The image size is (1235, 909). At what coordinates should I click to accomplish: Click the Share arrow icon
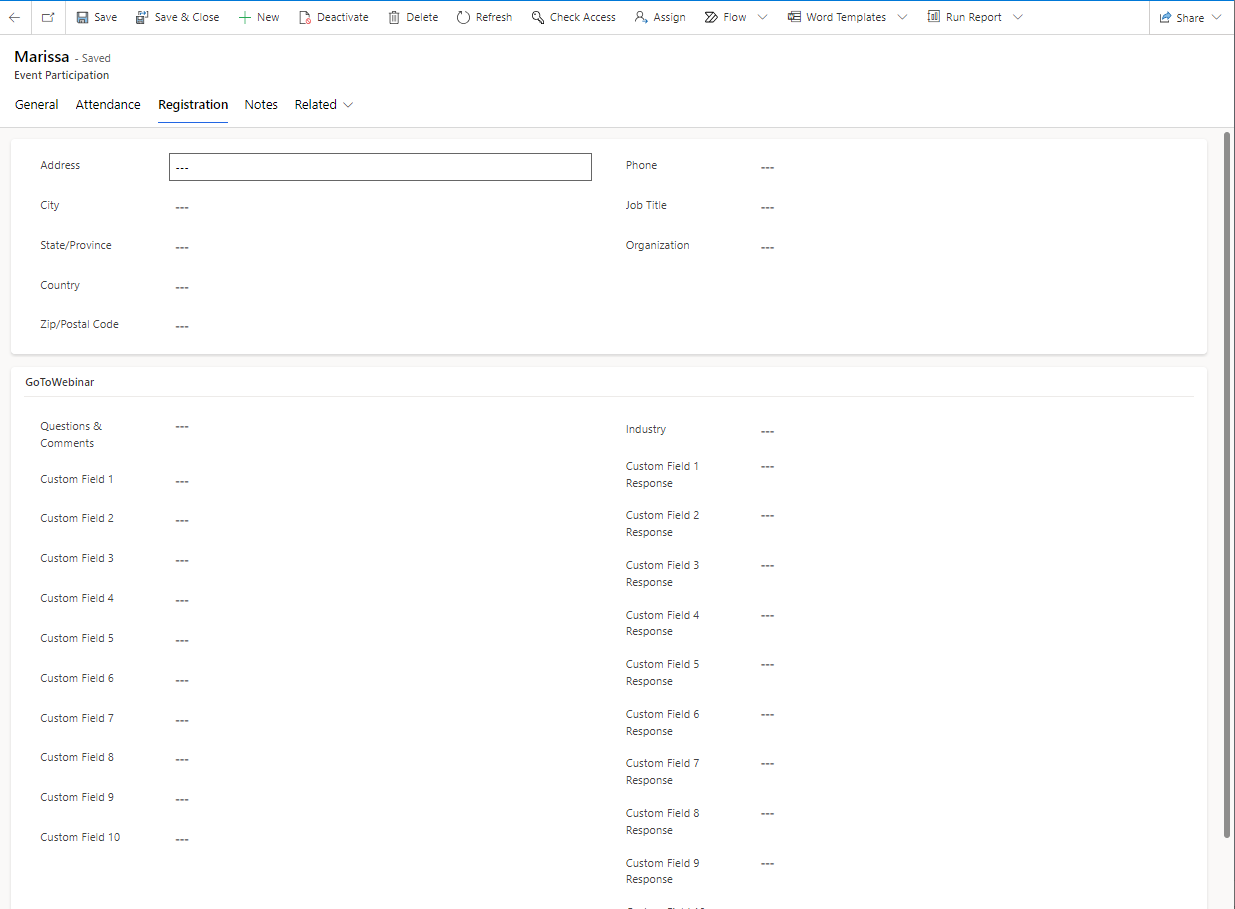point(1165,17)
